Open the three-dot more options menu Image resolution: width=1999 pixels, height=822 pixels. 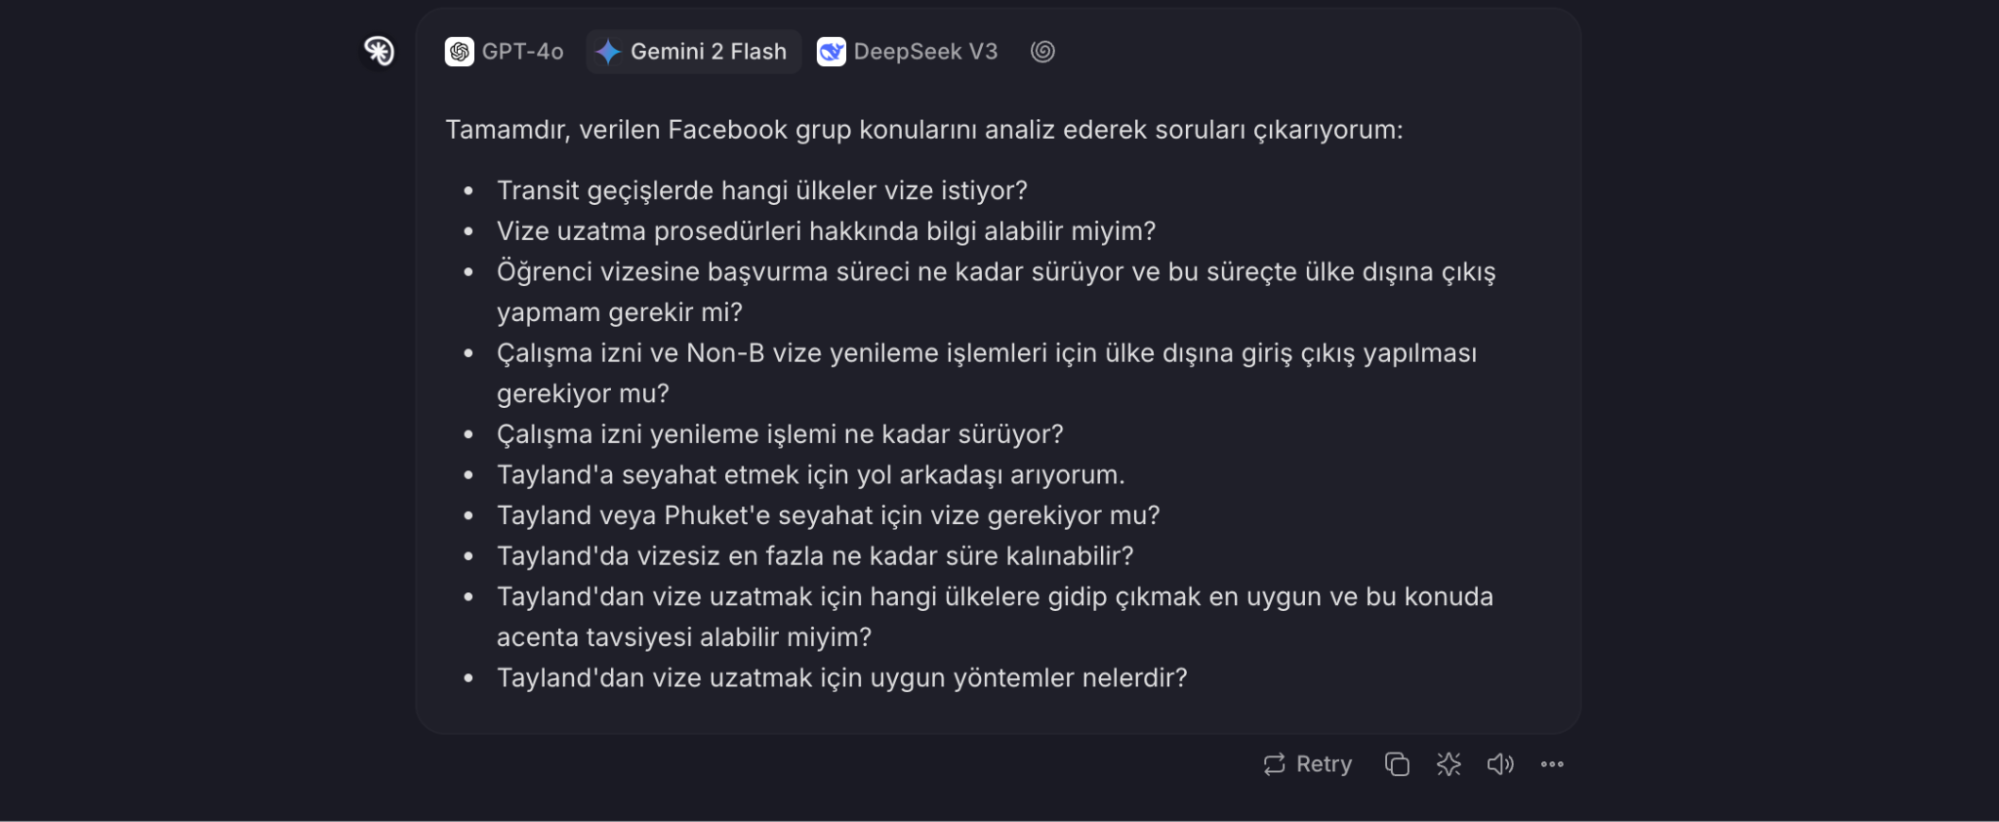[x=1552, y=764]
